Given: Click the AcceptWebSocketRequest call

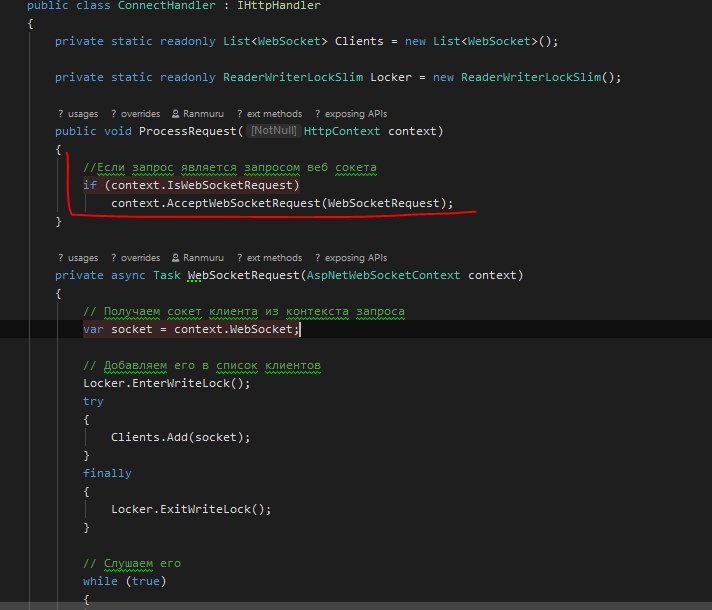Looking at the screenshot, I should [x=243, y=203].
